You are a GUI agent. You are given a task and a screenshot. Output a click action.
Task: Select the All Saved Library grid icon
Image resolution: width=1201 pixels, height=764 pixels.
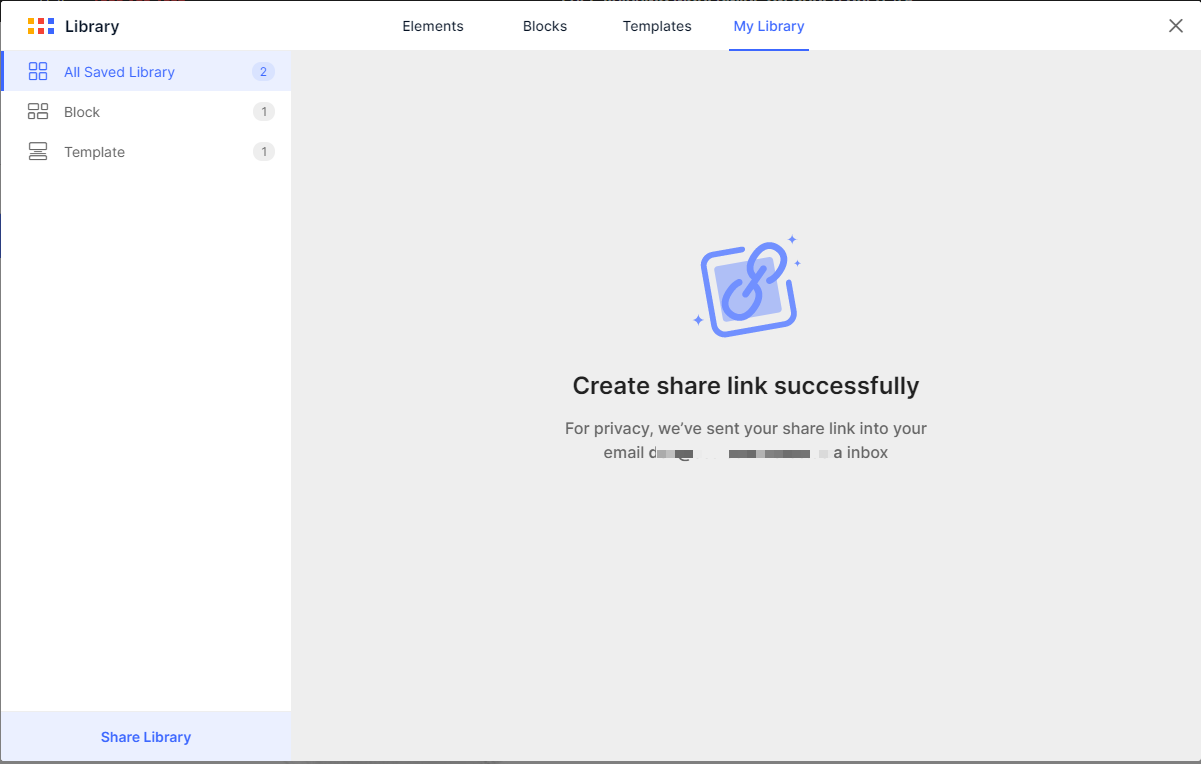[38, 71]
